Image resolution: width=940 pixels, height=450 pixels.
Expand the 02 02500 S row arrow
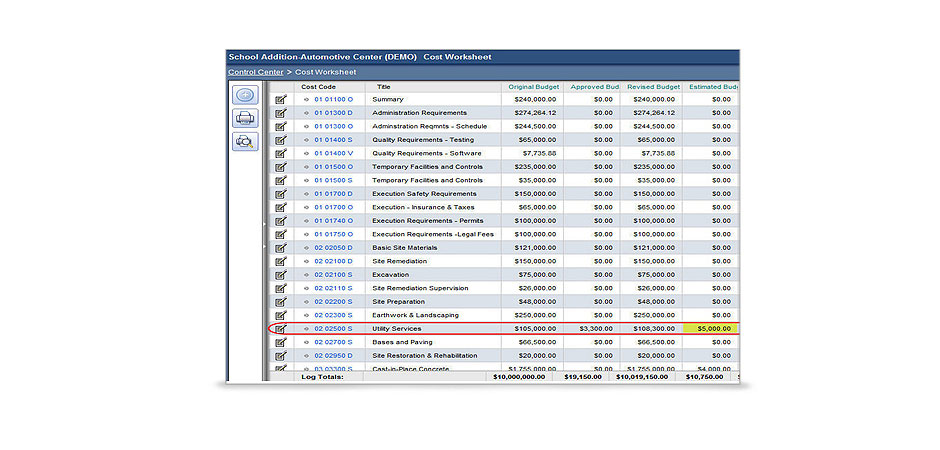[x=307, y=329]
